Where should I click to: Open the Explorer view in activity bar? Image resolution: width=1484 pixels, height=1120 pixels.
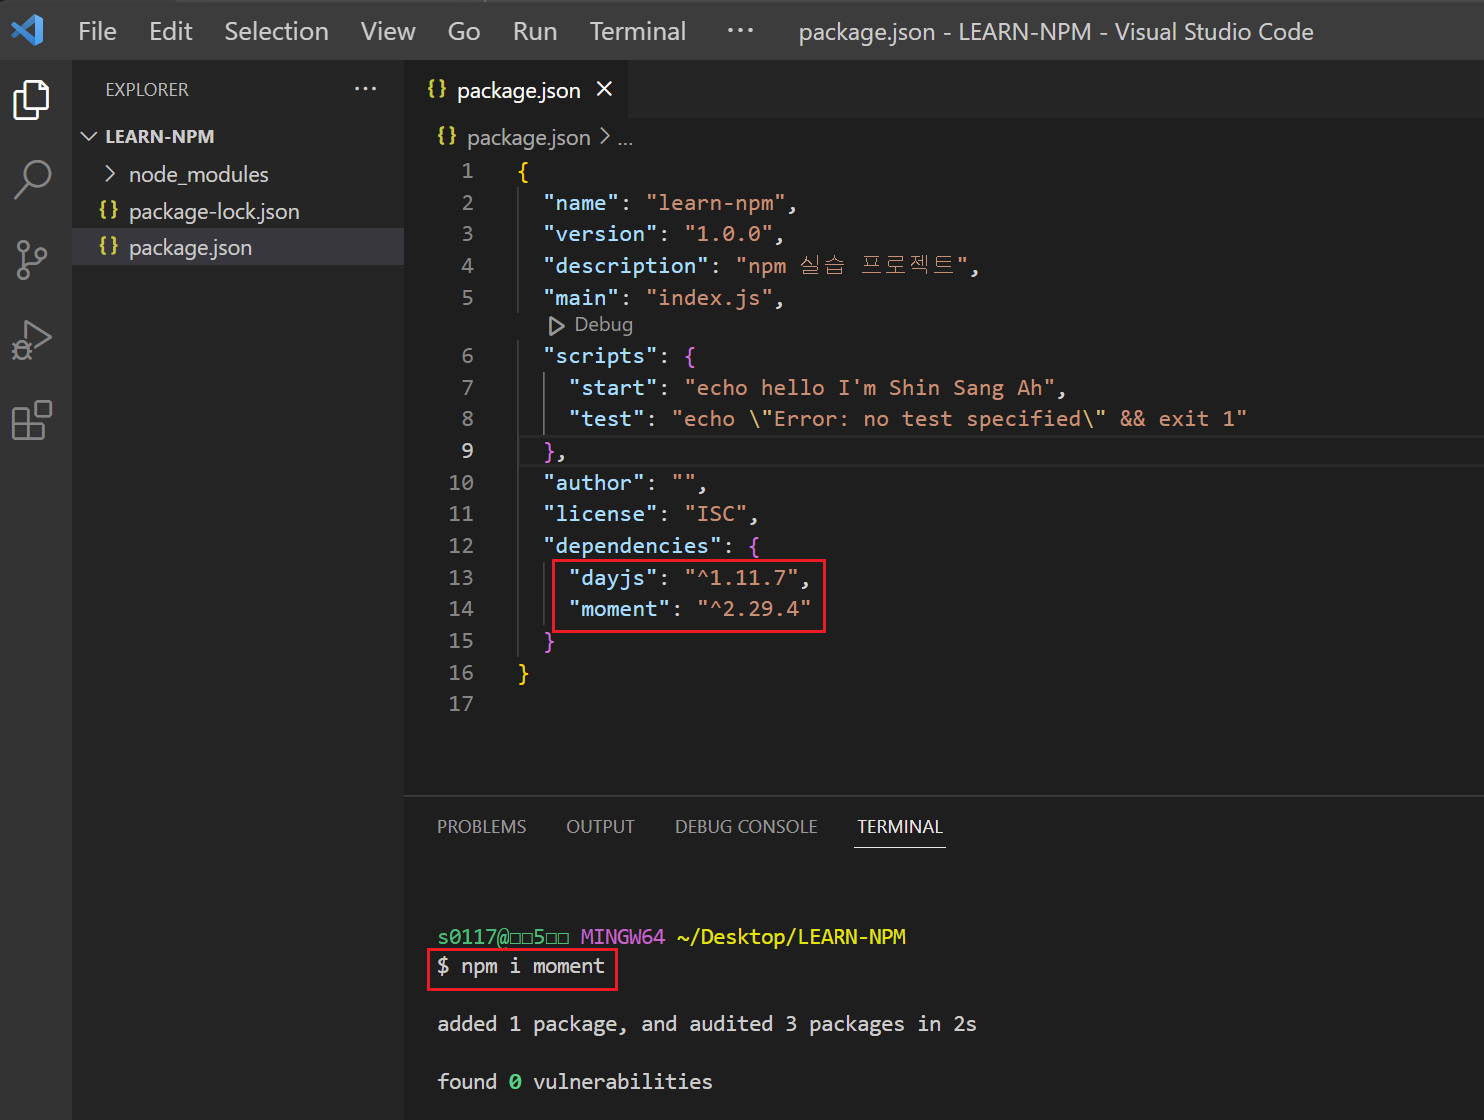(32, 100)
